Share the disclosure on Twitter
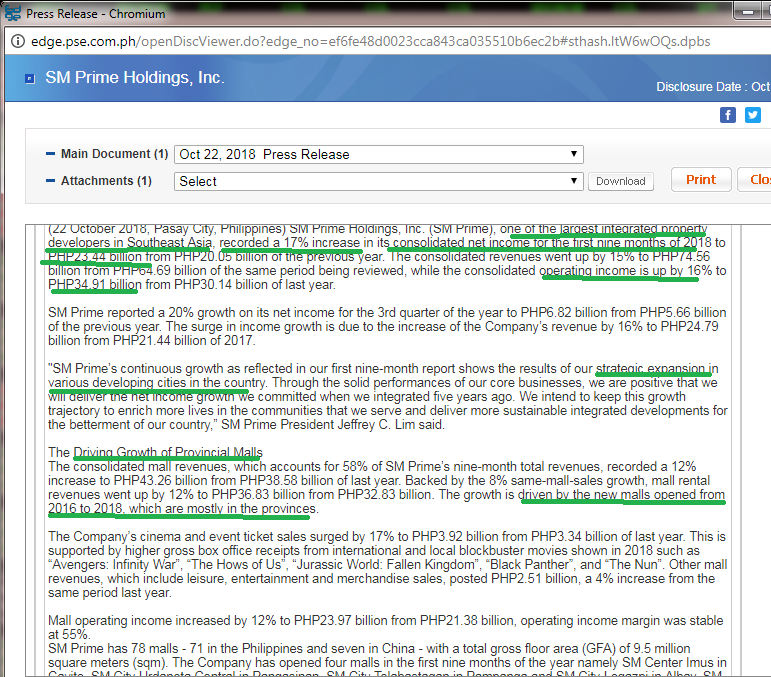The image size is (771, 677). pos(753,115)
